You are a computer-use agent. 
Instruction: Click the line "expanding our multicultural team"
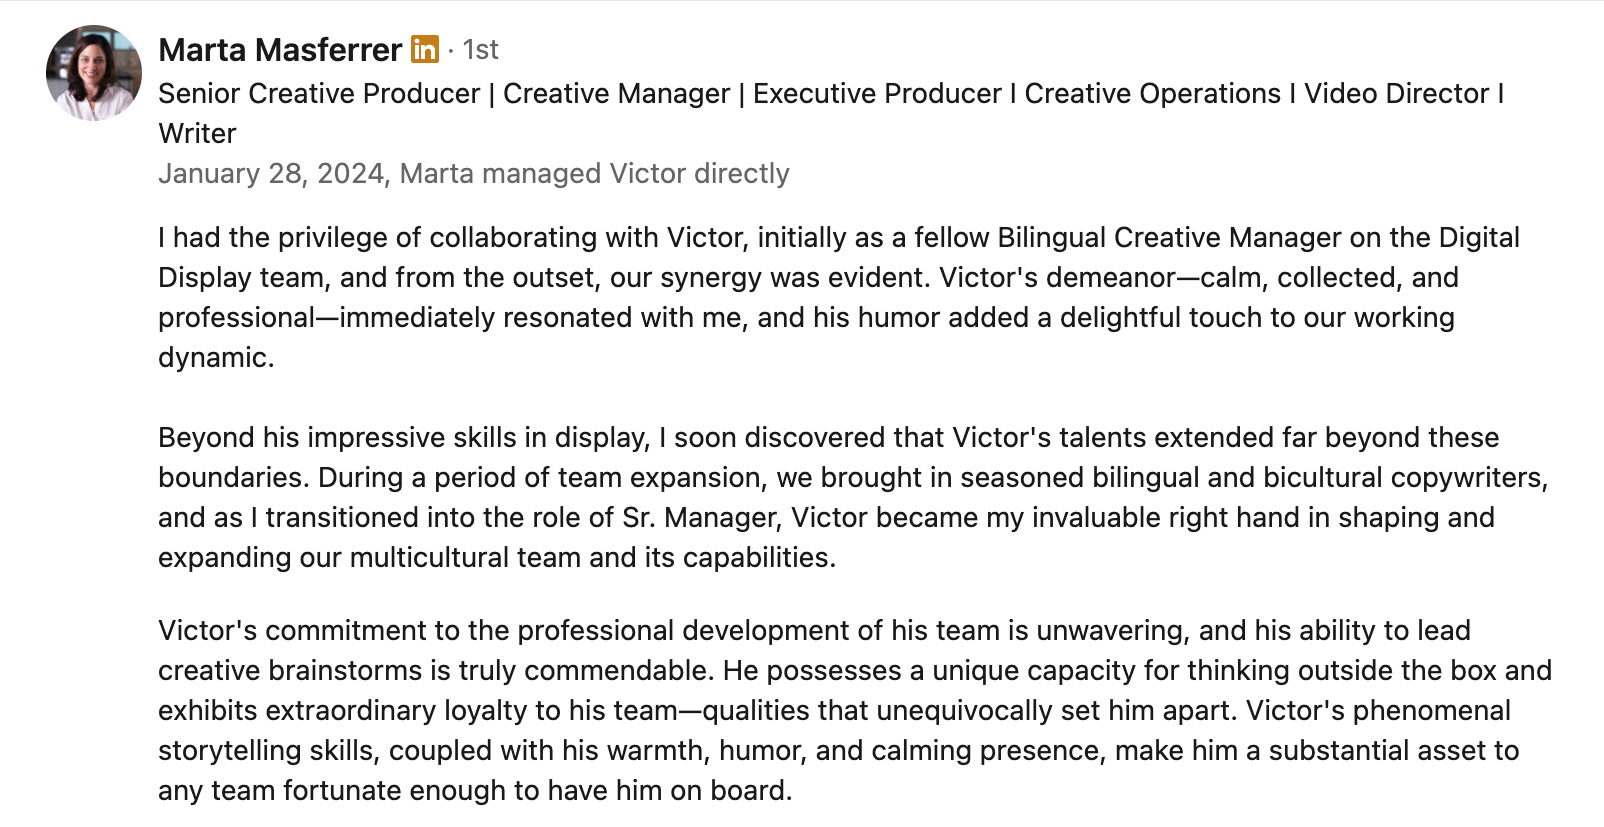click(x=496, y=557)
